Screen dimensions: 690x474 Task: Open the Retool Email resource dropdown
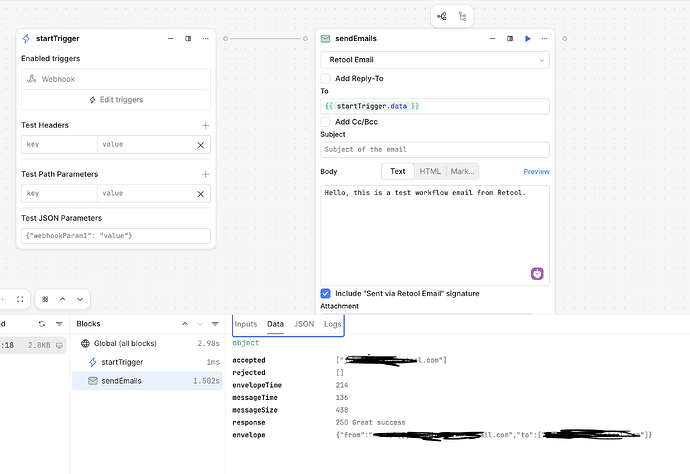[x=434, y=60]
